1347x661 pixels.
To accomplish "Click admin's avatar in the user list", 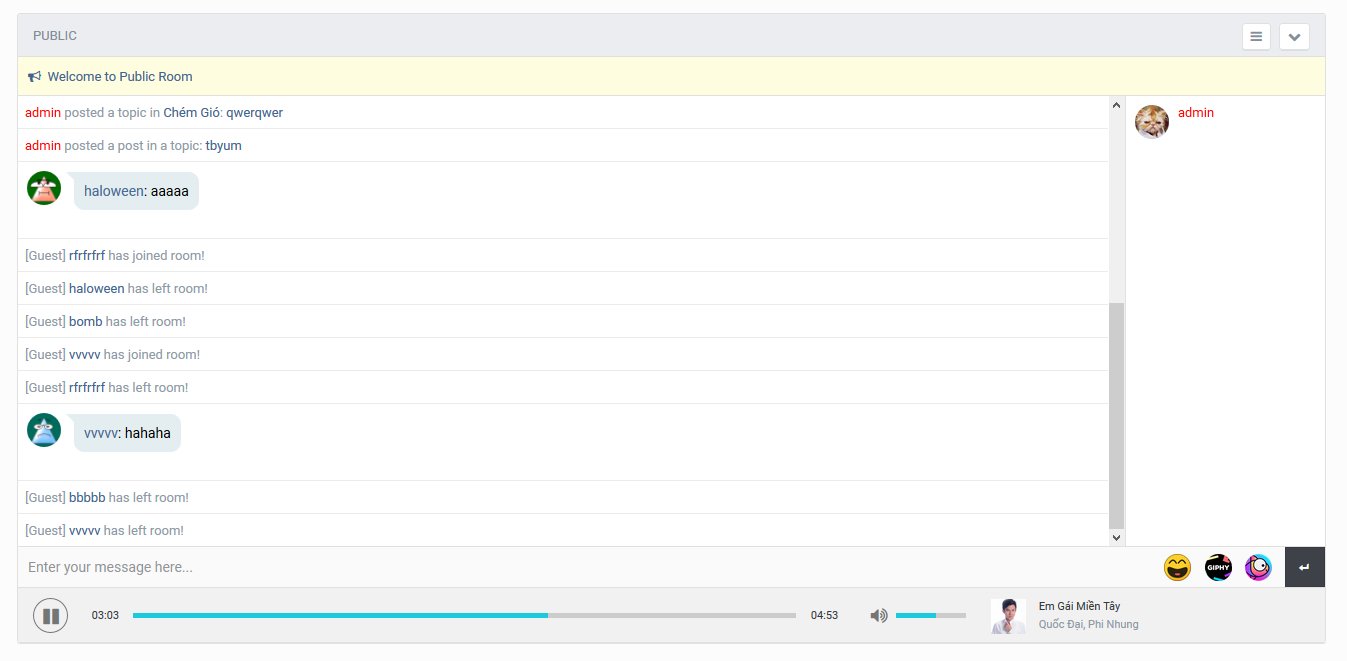I will coord(1152,122).
